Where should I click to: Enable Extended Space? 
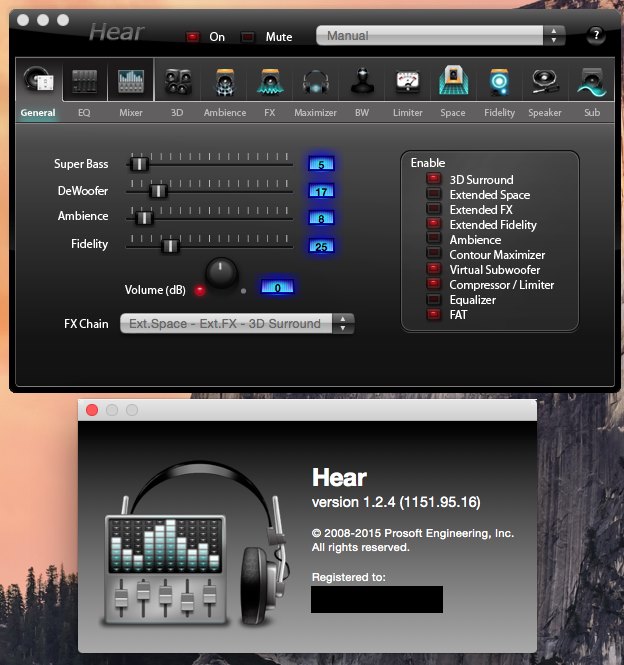[434, 194]
